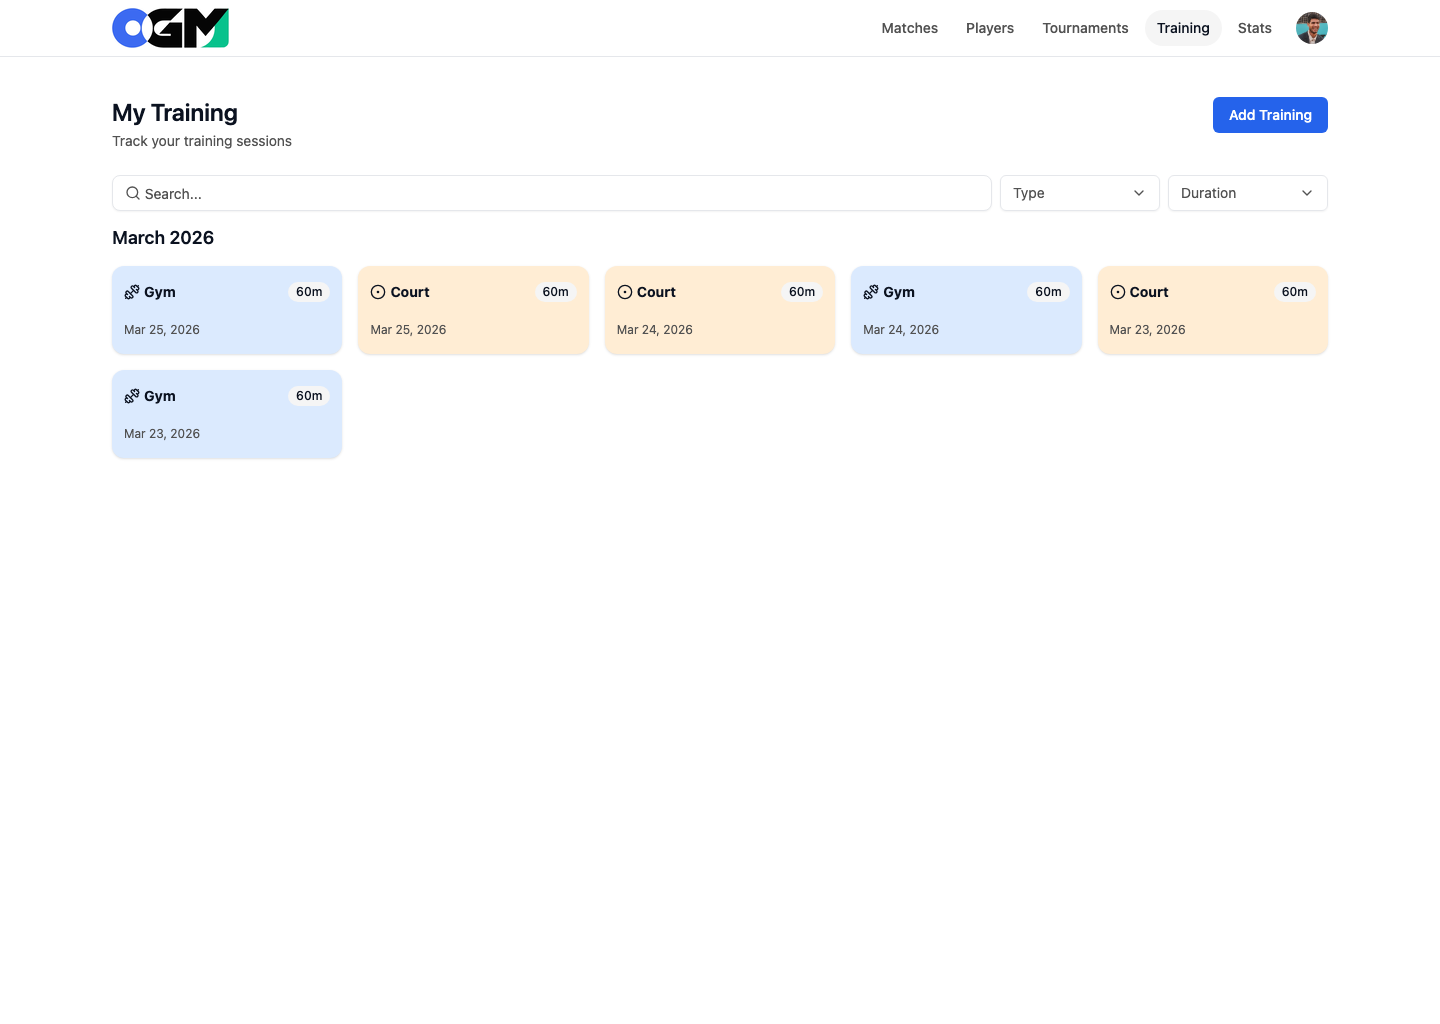Click the court icon on Mar 25 Court card
This screenshot has width=1440, height=1024.
pyautogui.click(x=378, y=292)
